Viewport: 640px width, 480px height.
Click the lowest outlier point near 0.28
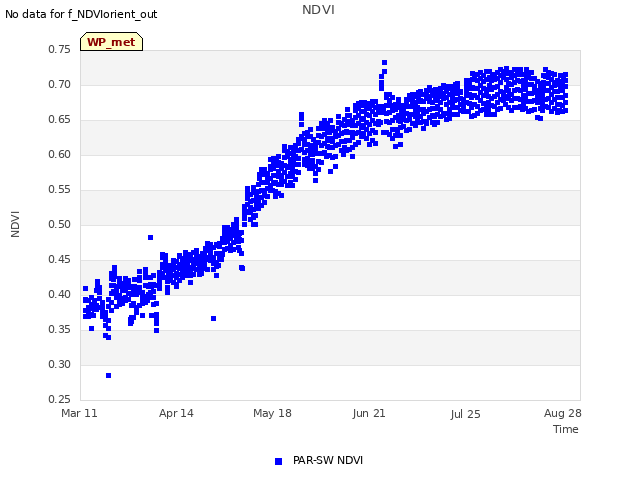109,376
